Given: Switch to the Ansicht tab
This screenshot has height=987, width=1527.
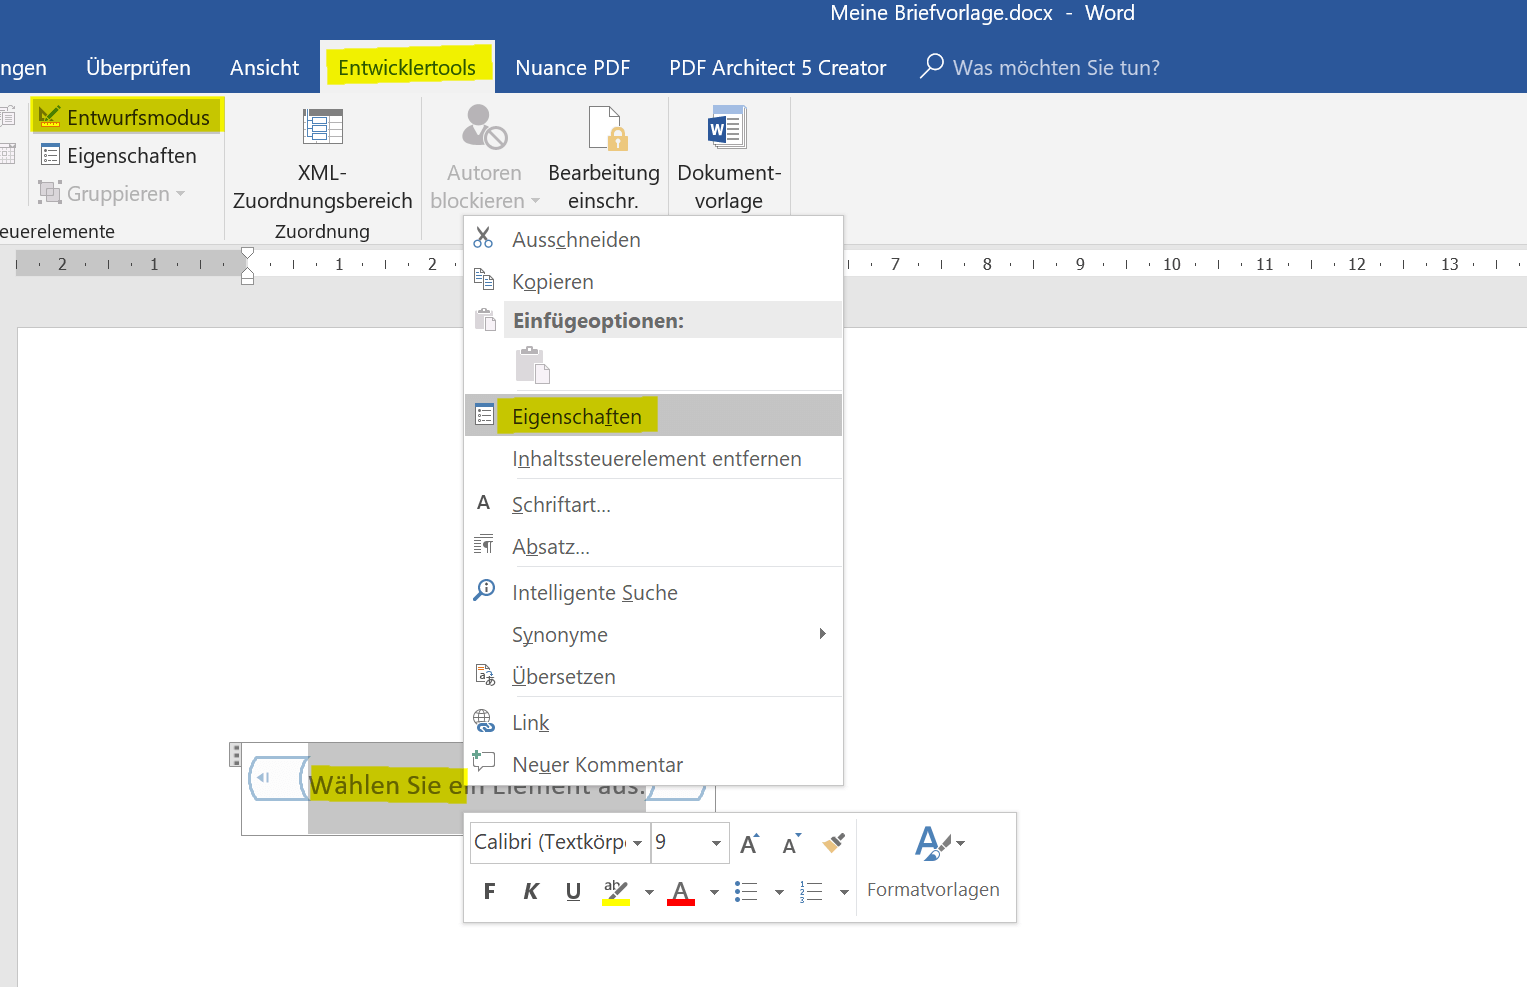Looking at the screenshot, I should click(x=264, y=67).
